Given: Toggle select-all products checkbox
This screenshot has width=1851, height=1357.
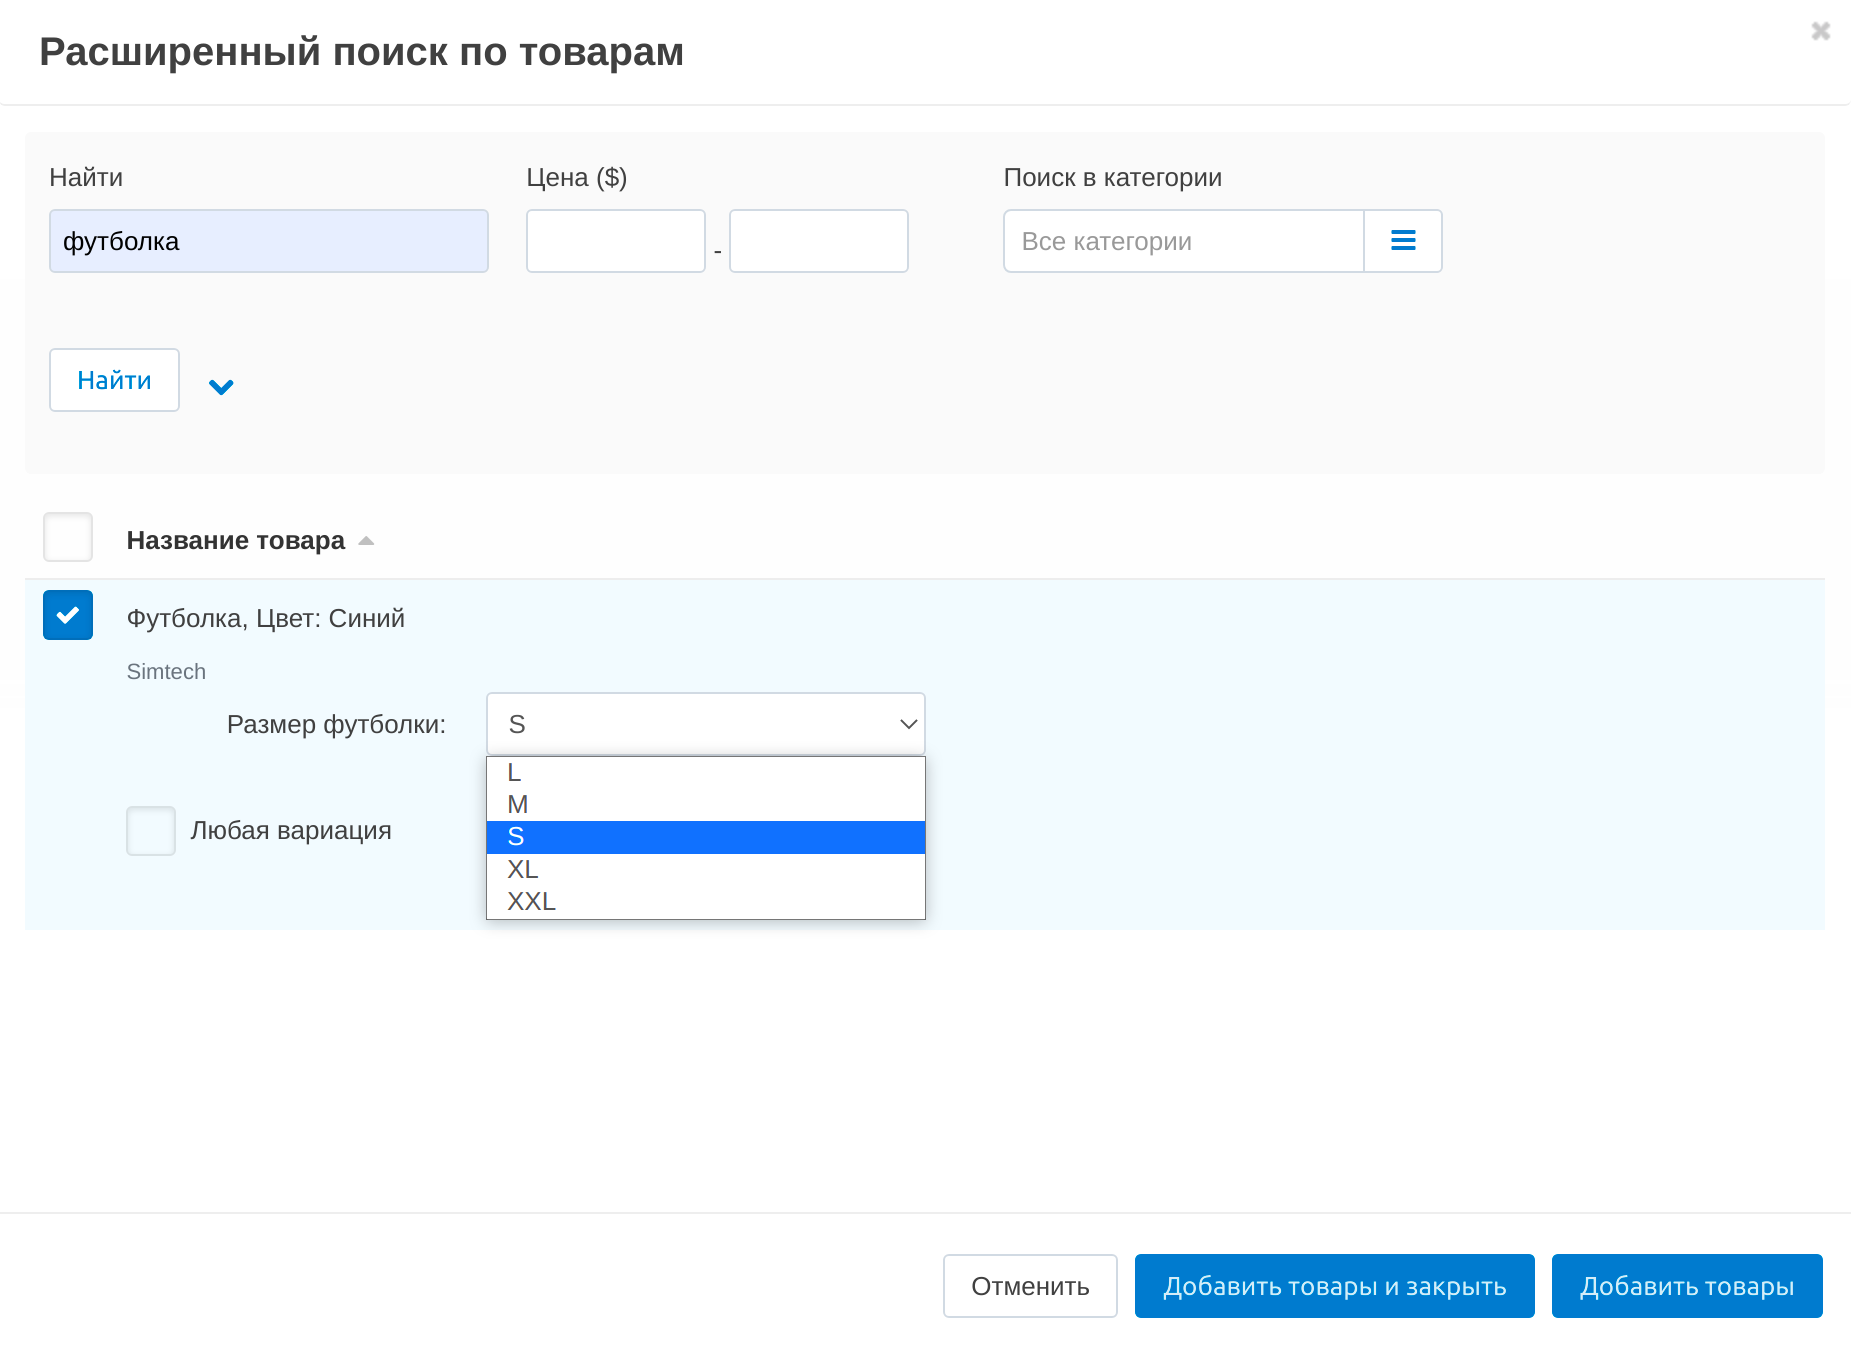Looking at the screenshot, I should pyautogui.click(x=68, y=538).
